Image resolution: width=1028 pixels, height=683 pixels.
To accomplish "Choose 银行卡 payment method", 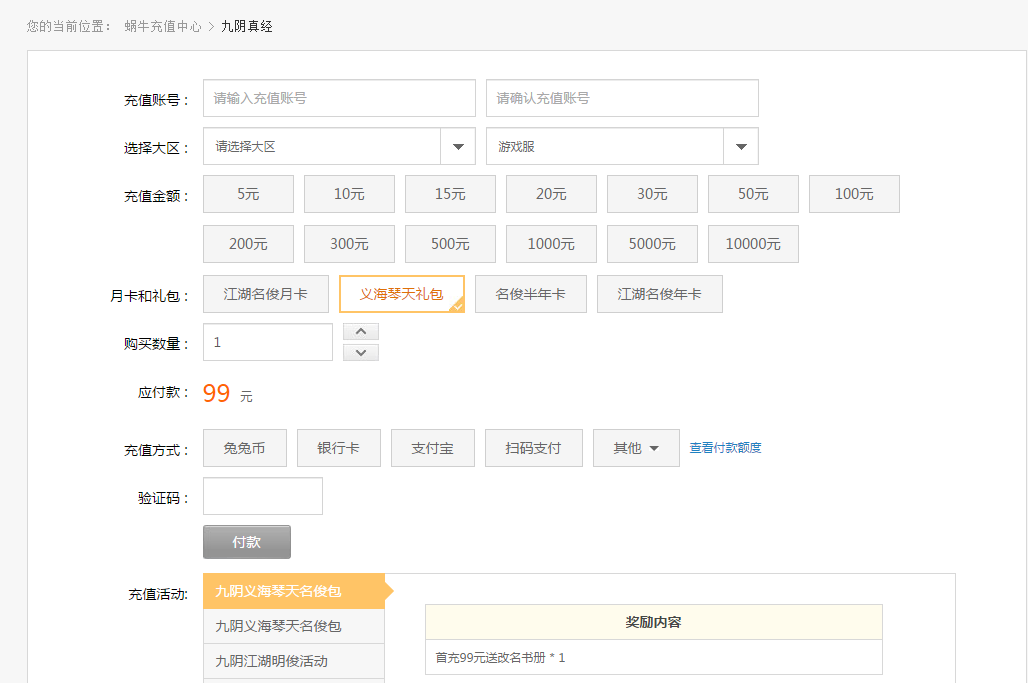I will 338,448.
